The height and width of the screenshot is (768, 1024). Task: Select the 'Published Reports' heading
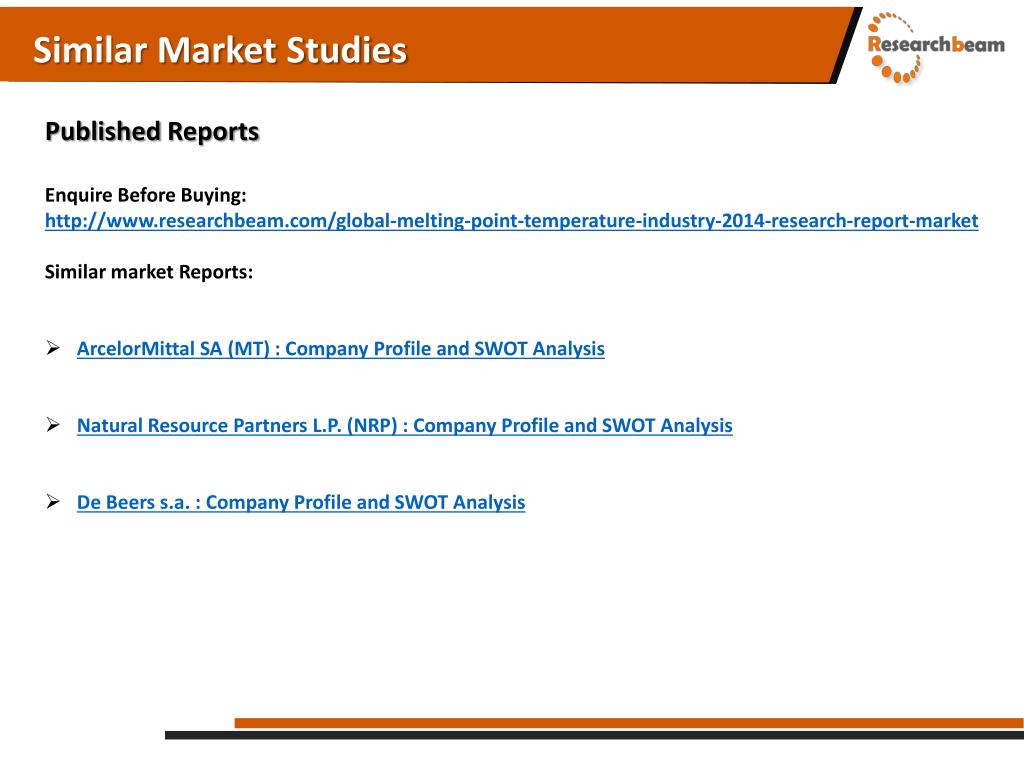[152, 131]
